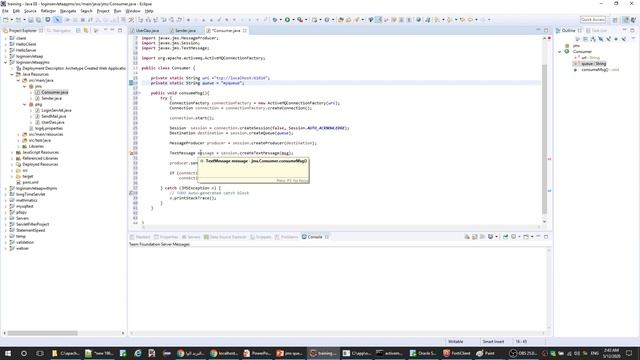Screen dimensions: 640x360
Task: Click the Run (green play) toolbar icon
Action: click(x=287, y=20)
